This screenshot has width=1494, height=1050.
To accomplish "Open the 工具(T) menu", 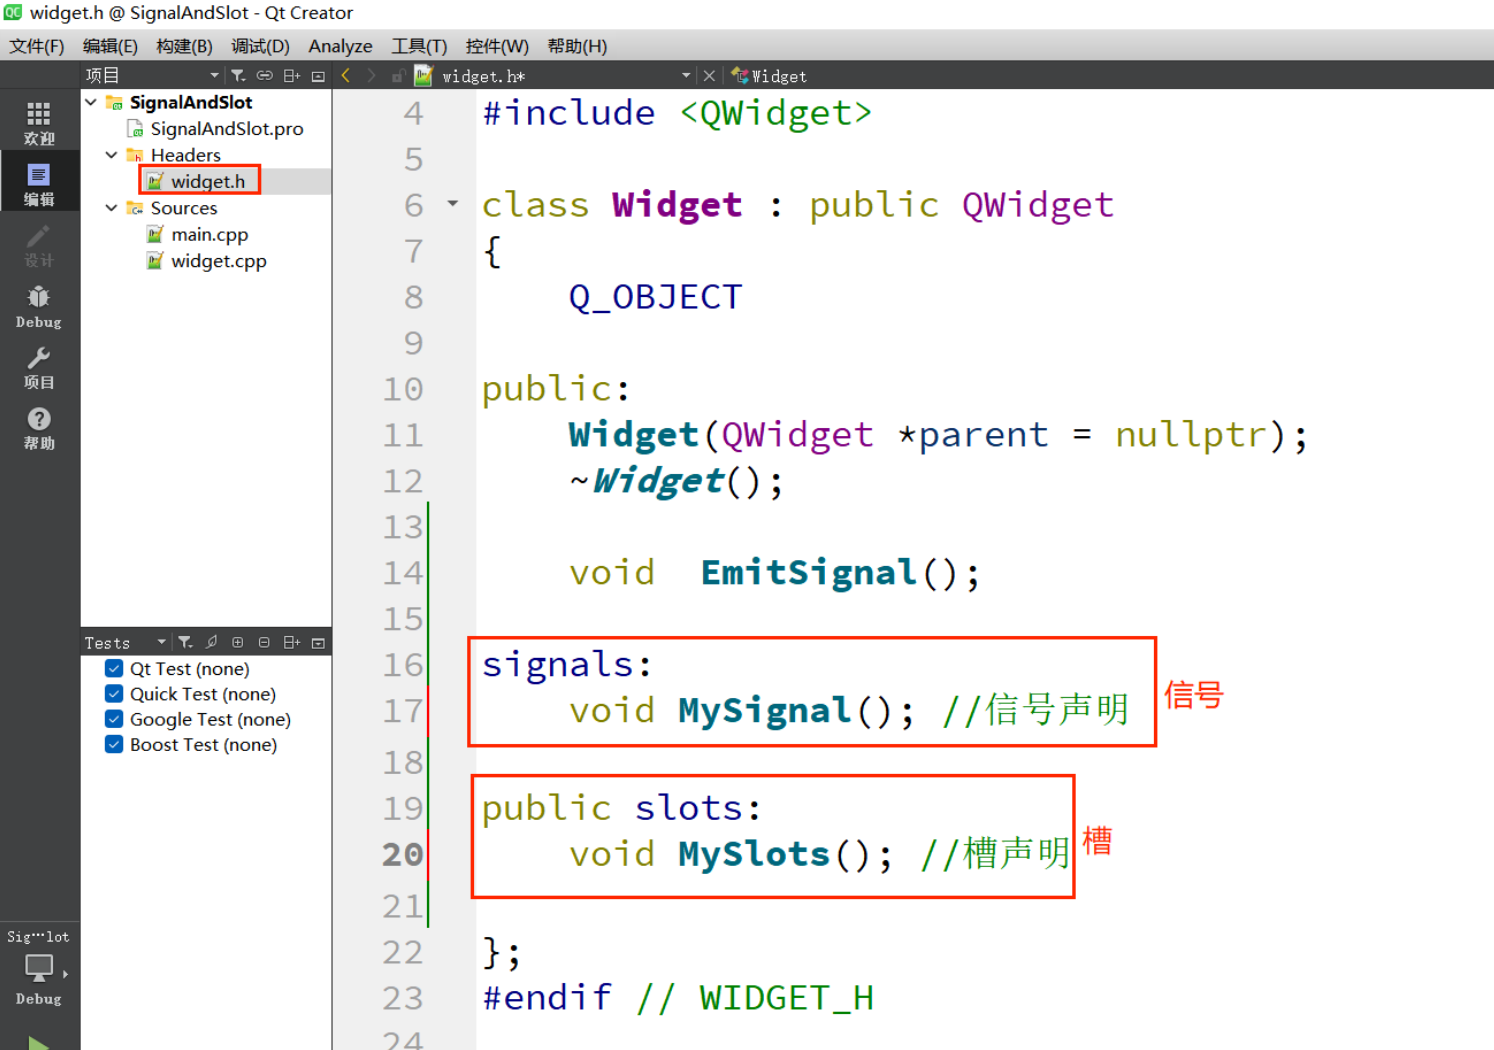I will [x=419, y=46].
